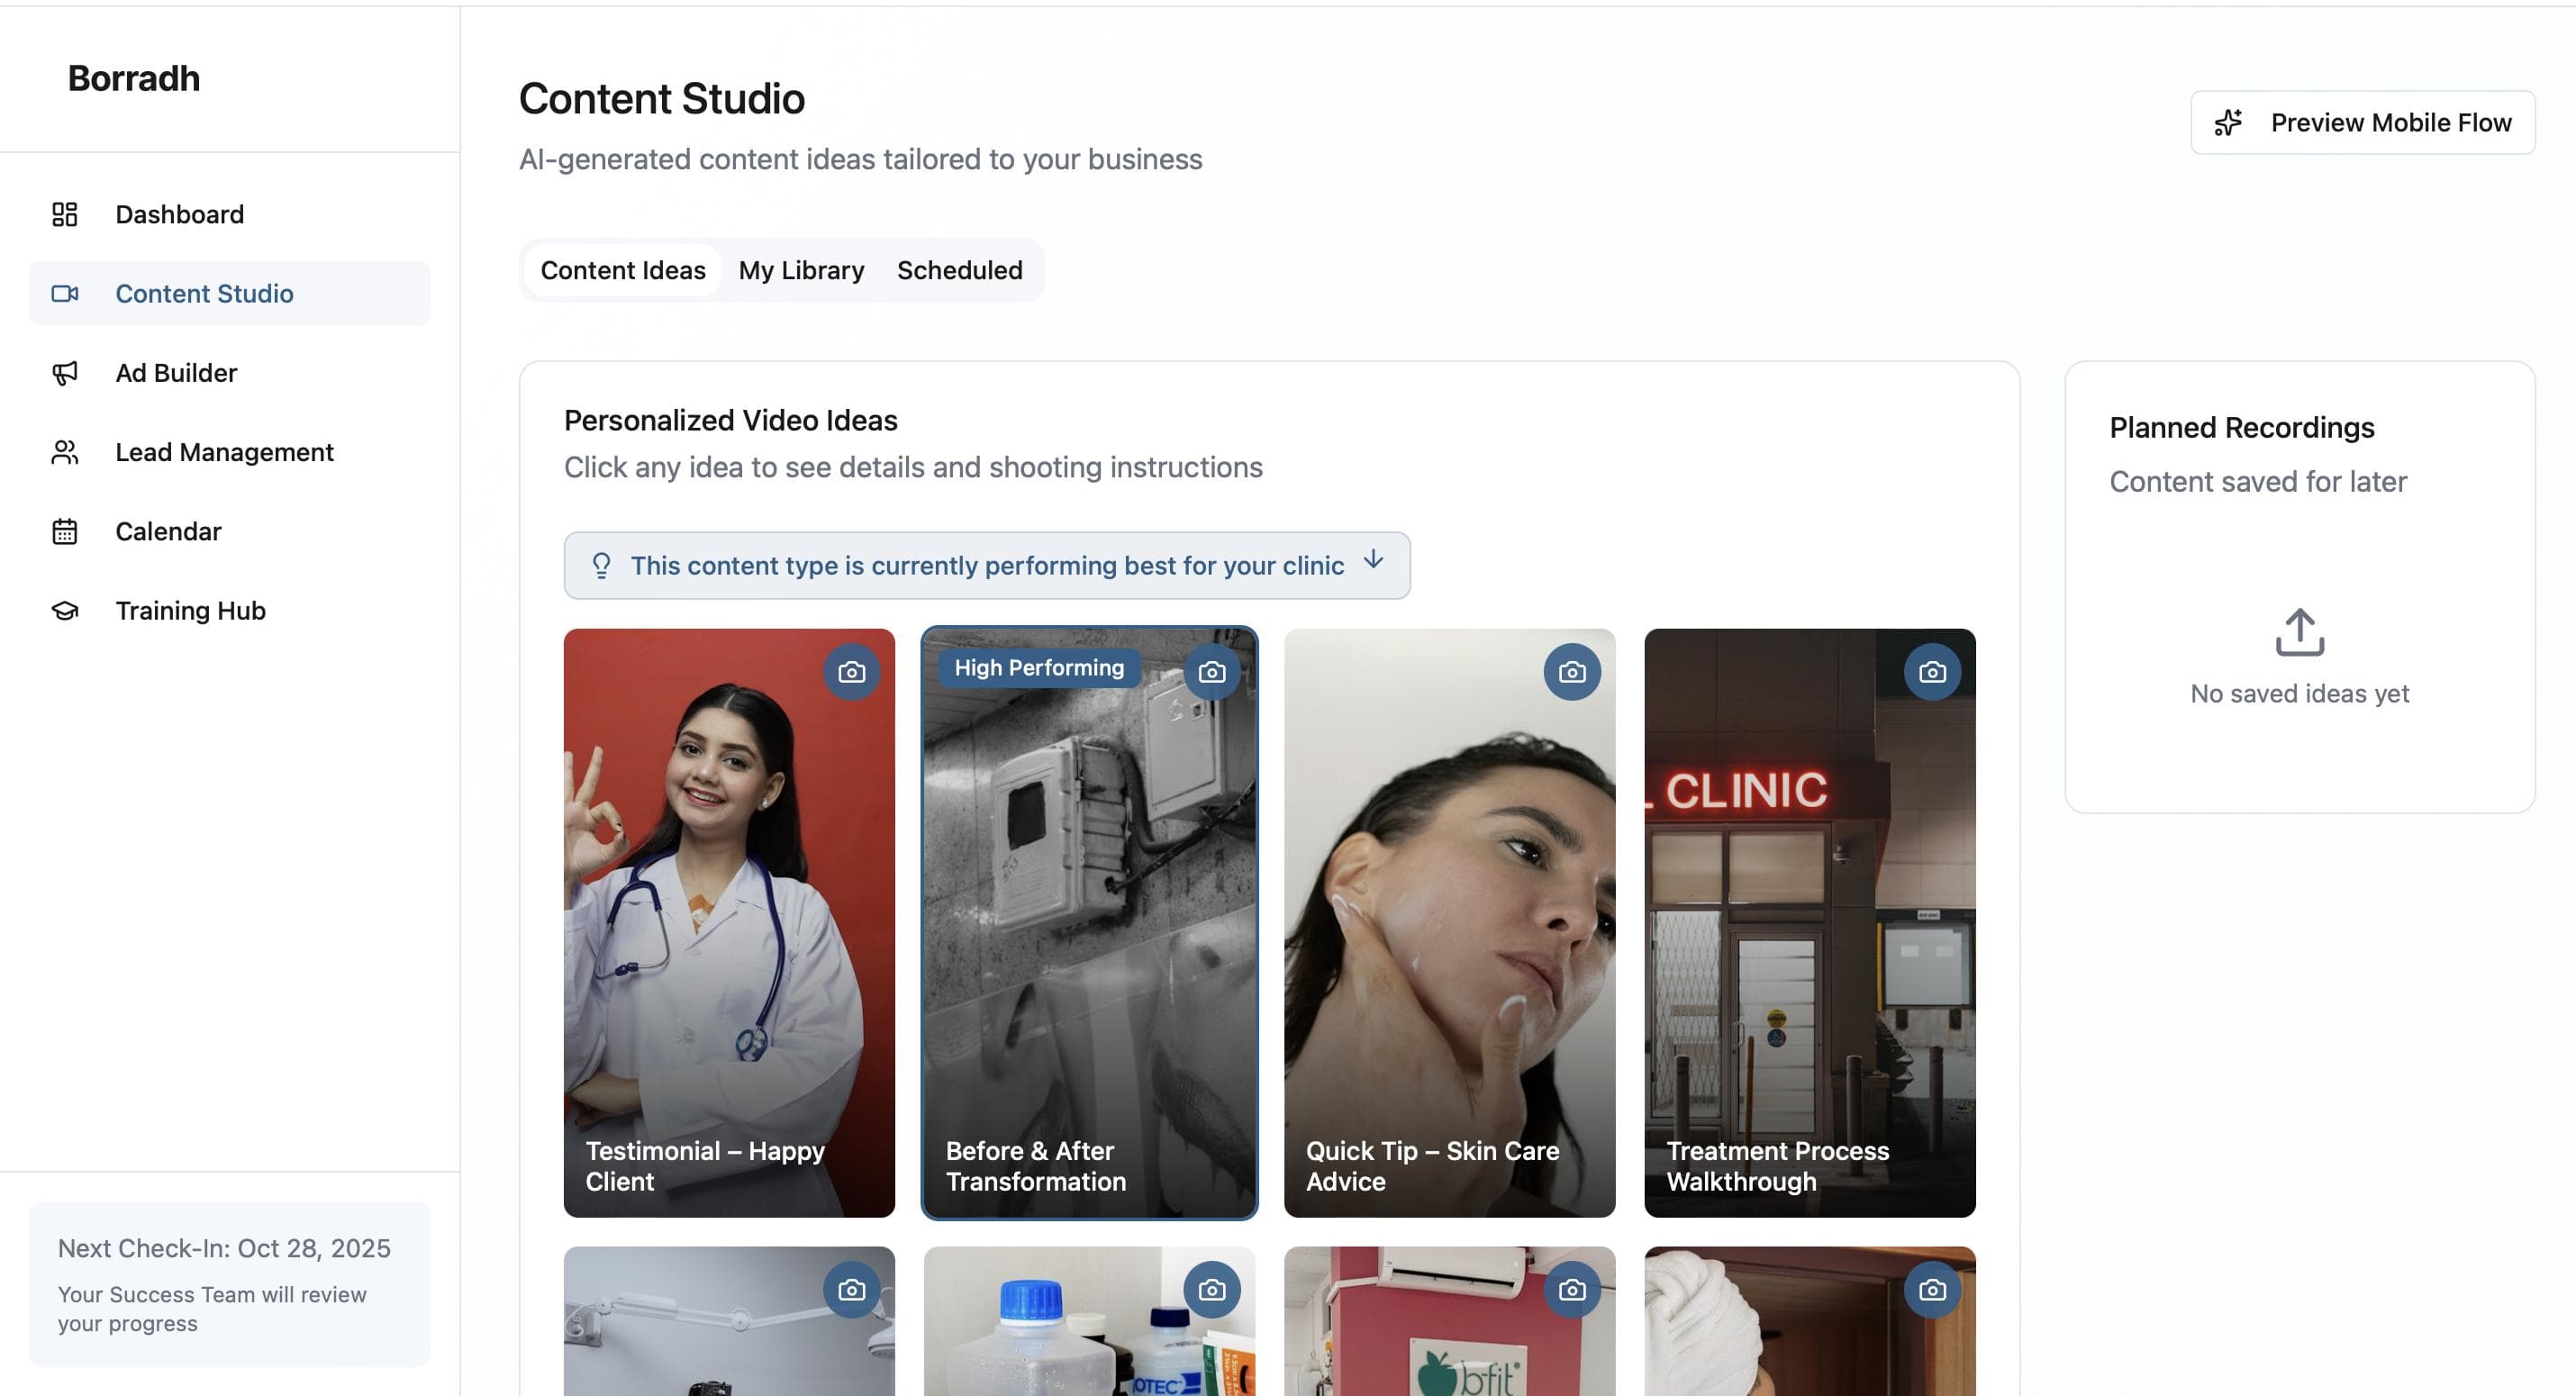This screenshot has width=2576, height=1396.
Task: Click the upload icon in Planned Recordings
Action: (2299, 632)
